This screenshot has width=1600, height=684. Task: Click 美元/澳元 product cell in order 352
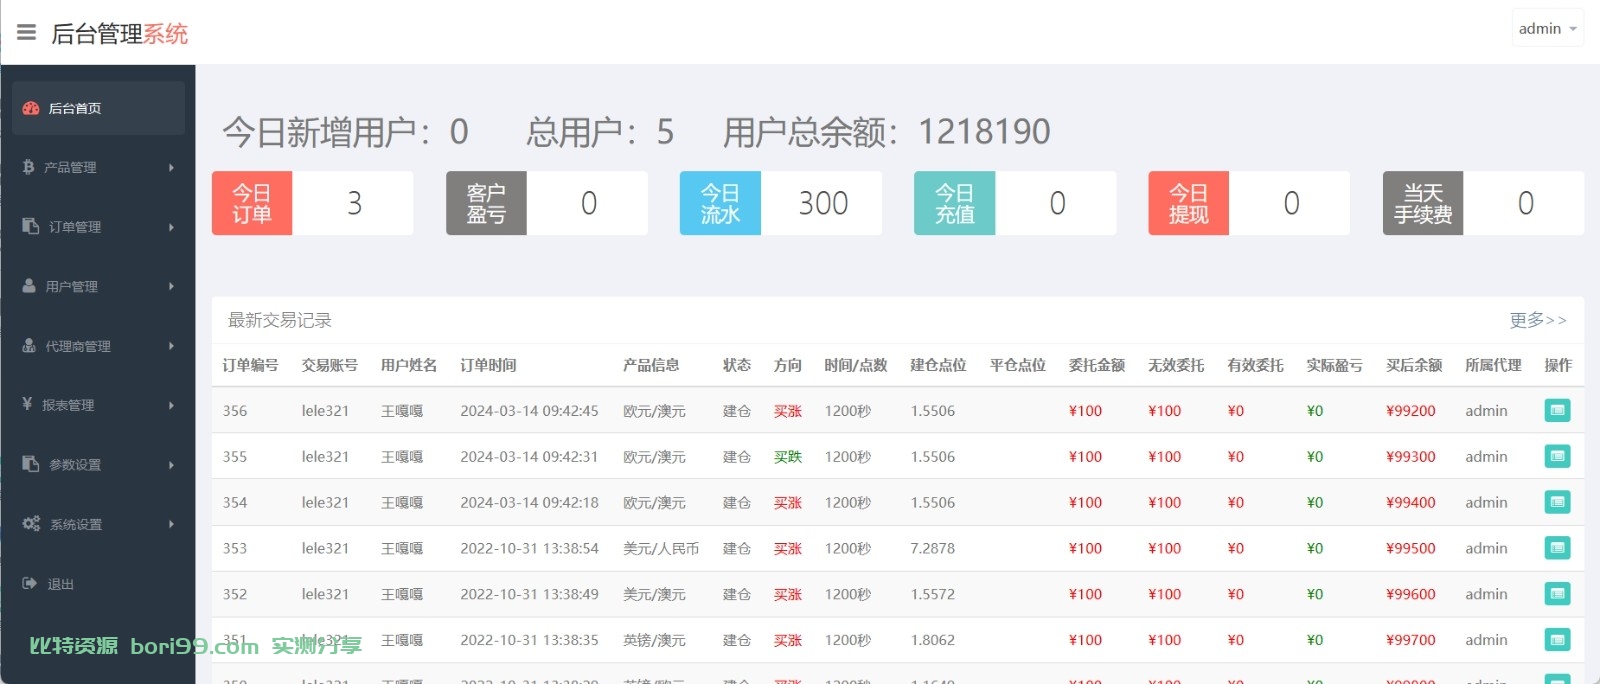pos(654,594)
